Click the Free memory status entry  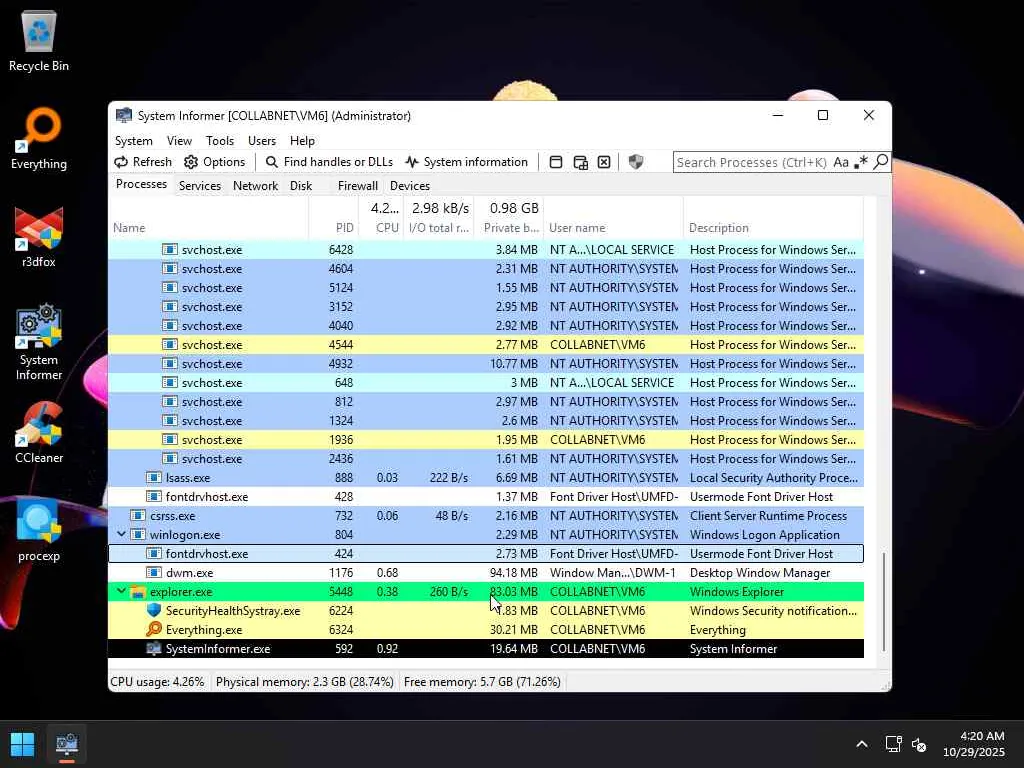pos(482,682)
